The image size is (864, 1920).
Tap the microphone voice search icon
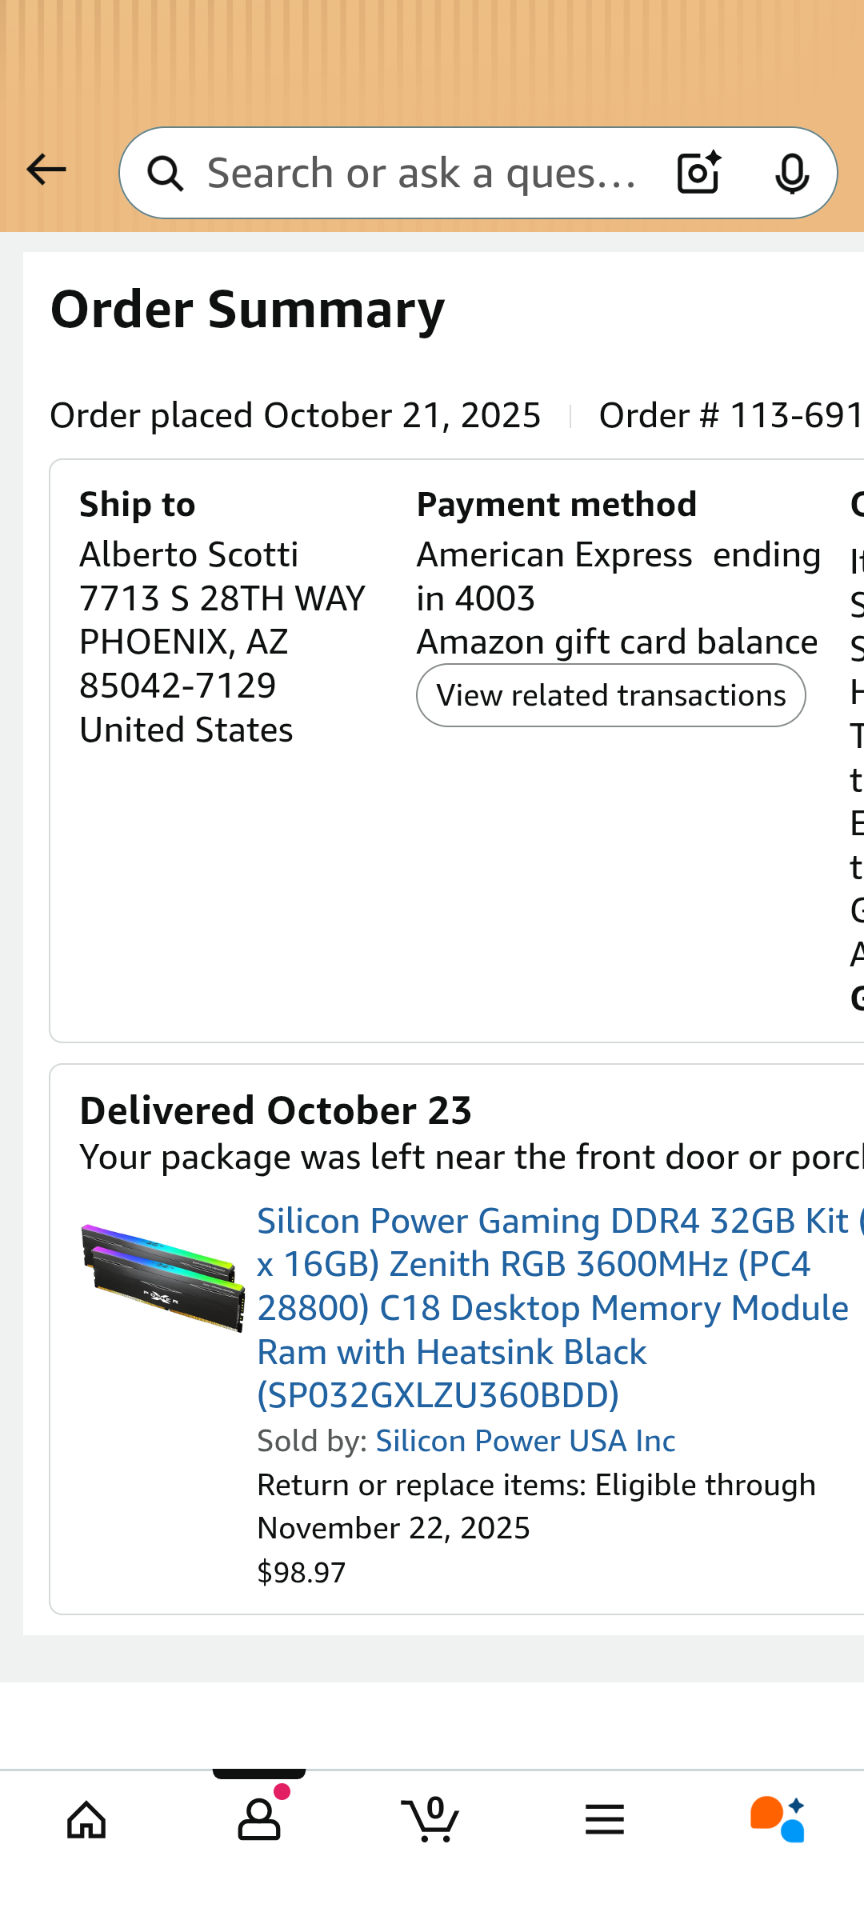[792, 173]
